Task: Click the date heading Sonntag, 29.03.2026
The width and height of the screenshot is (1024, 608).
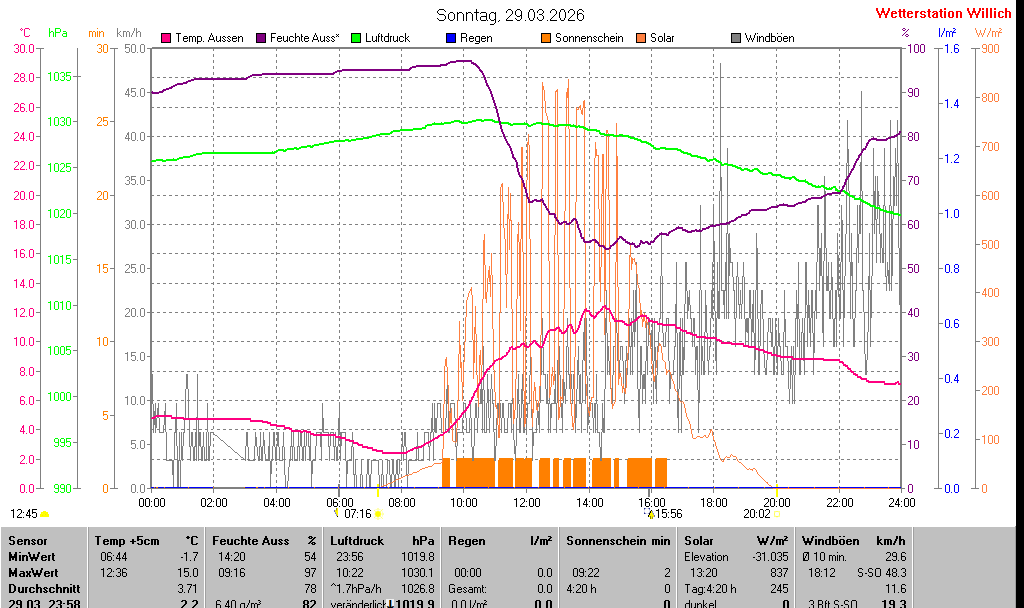Action: (511, 15)
